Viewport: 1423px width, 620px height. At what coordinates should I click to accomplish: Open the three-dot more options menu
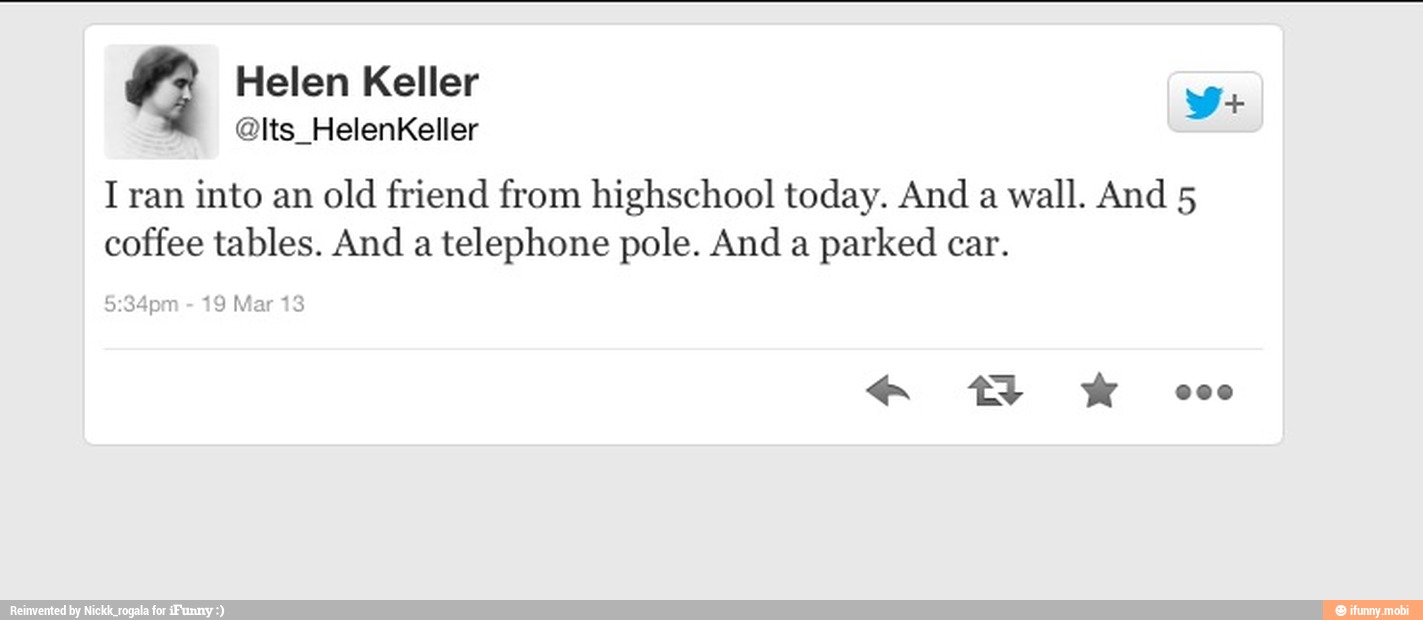(x=1204, y=392)
